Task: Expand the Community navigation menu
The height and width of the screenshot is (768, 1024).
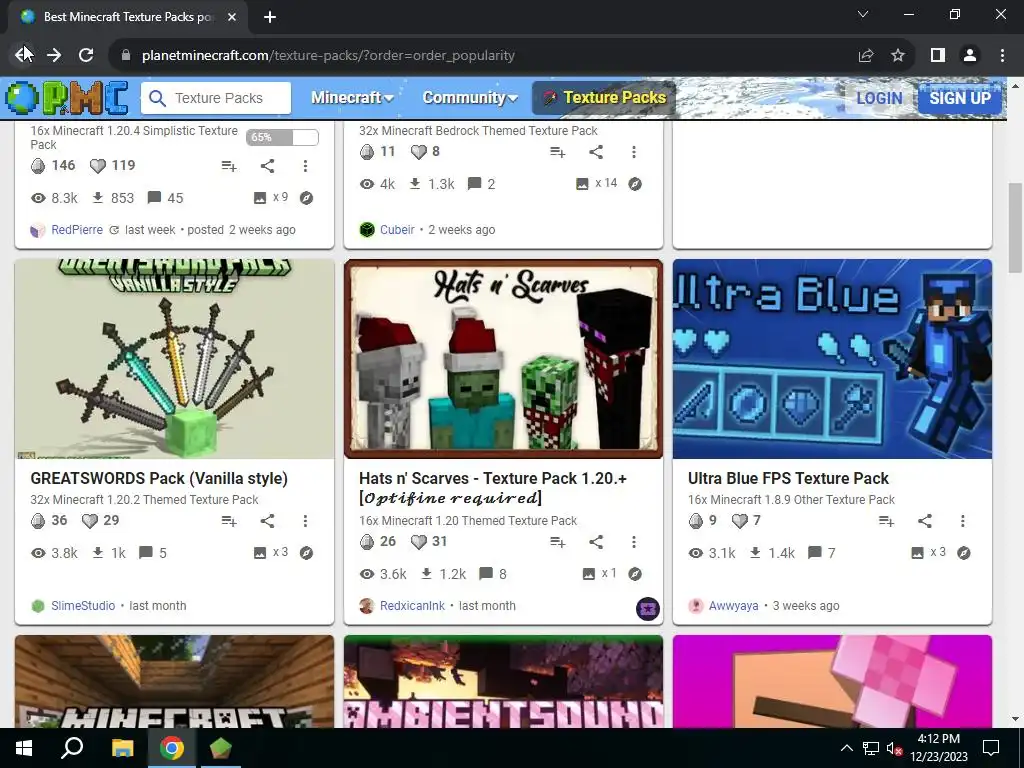Action: click(470, 98)
